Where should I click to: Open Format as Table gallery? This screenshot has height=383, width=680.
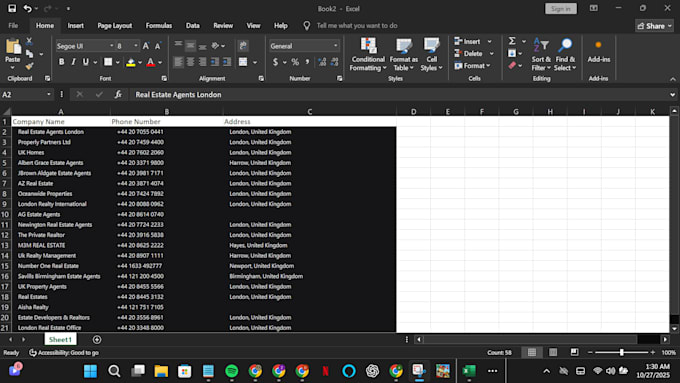403,55
